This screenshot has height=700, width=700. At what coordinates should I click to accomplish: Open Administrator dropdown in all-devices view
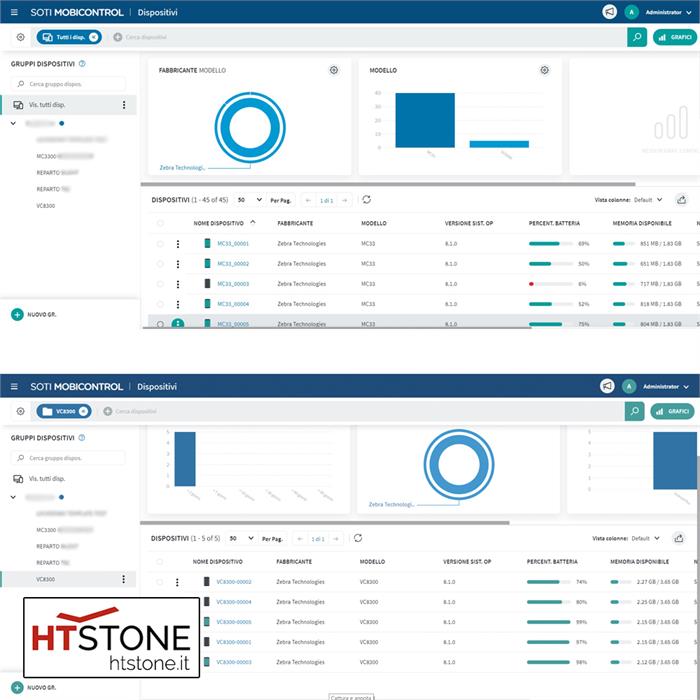pos(668,12)
